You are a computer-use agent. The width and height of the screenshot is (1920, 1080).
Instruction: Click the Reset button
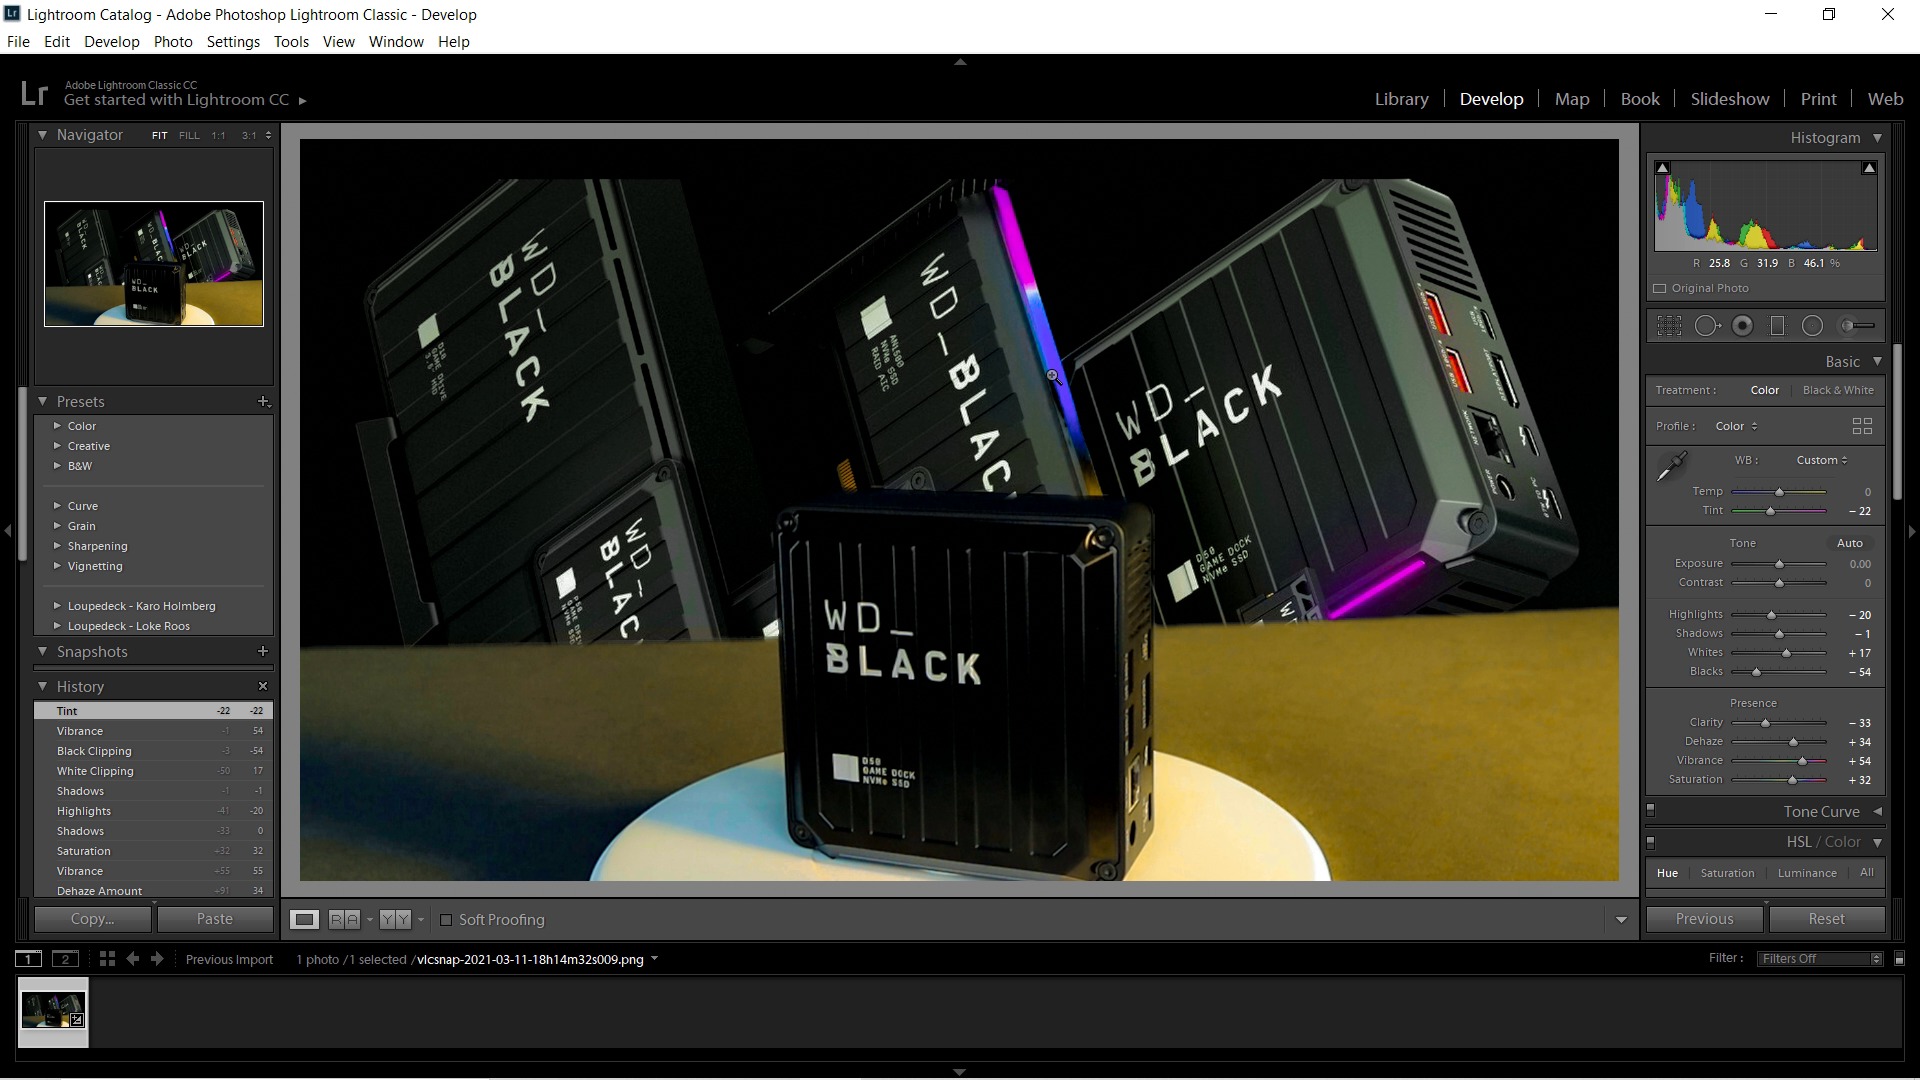click(1826, 919)
